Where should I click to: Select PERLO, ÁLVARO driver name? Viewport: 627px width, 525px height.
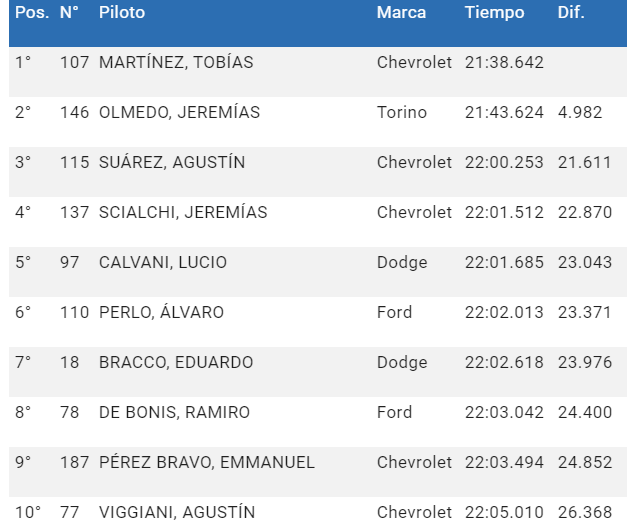(161, 312)
